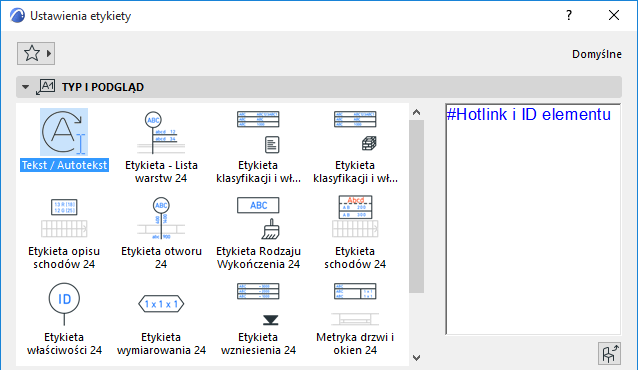The width and height of the screenshot is (638, 370).
Task: Choose the Etykieta wymiarowania 24 icon
Action: pos(161,304)
